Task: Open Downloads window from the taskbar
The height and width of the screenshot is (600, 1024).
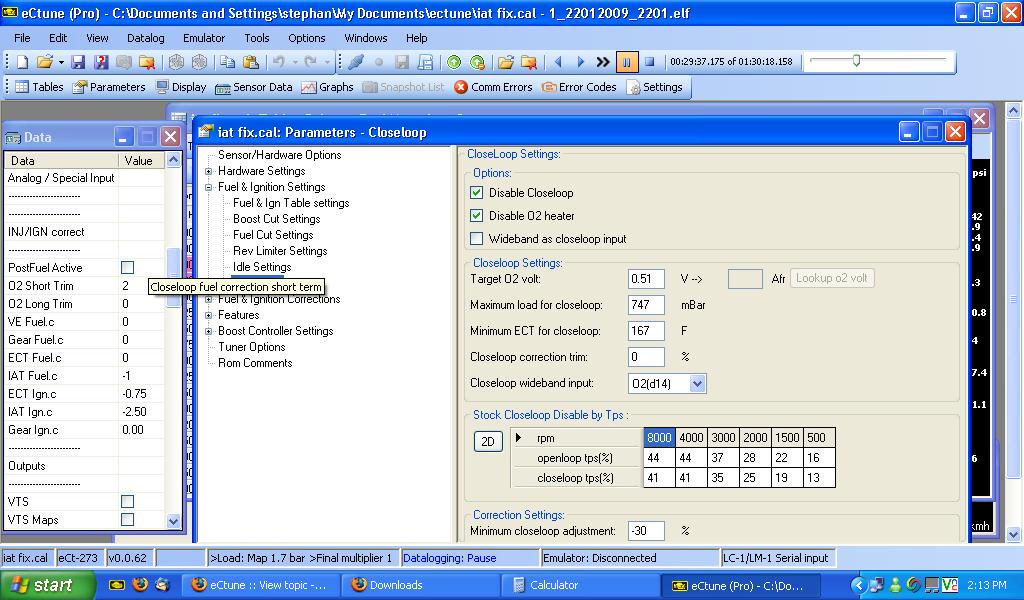Action: [421, 585]
